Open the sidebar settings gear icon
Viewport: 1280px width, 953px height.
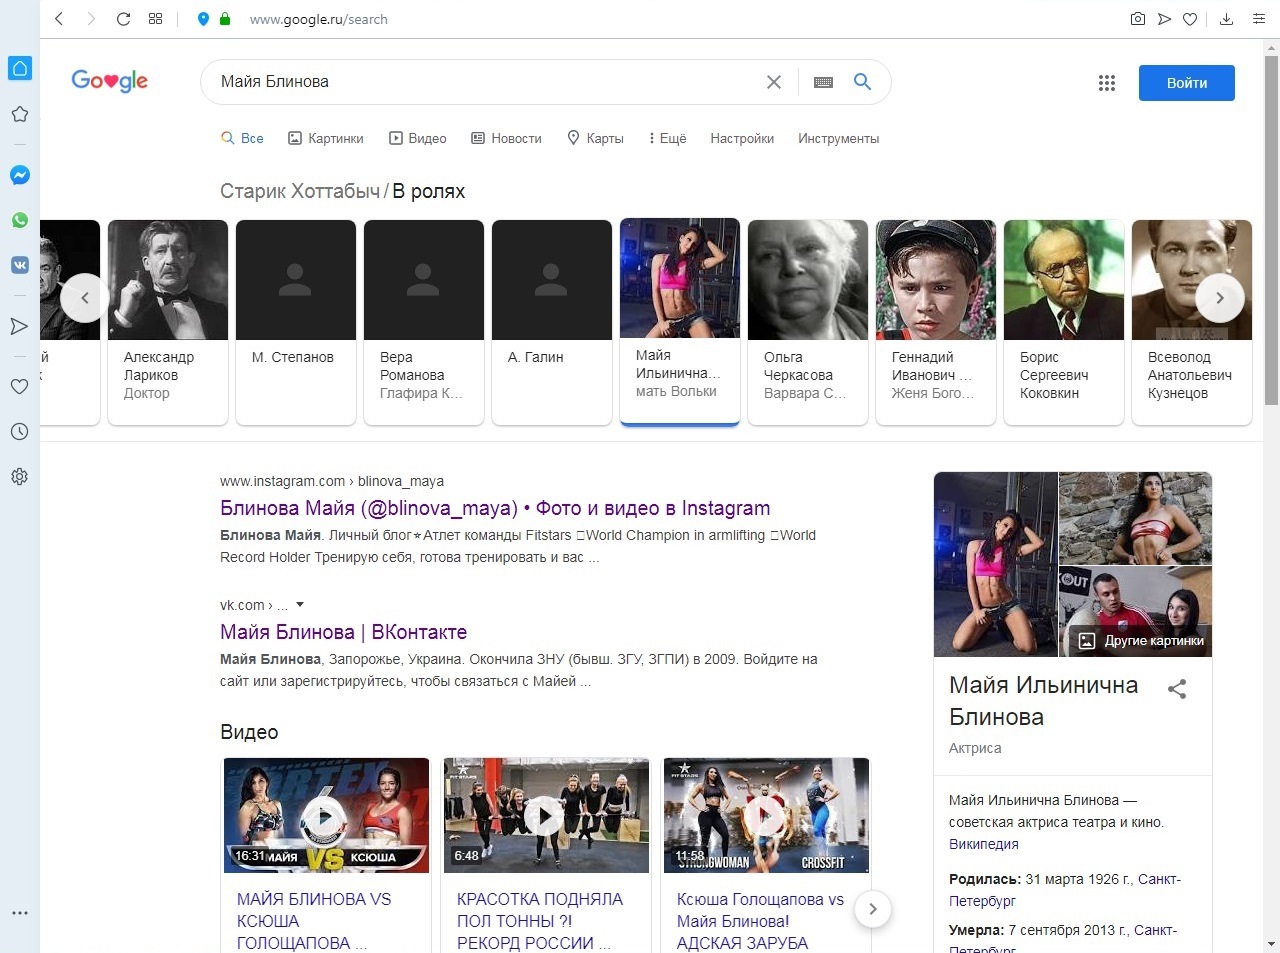pos(19,477)
